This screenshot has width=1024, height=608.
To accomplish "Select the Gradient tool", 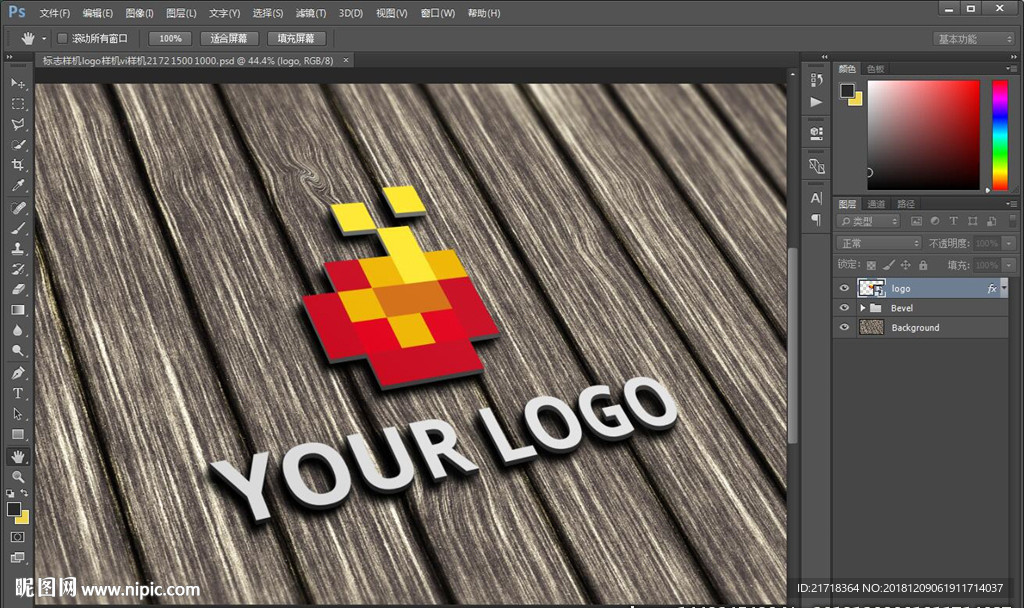I will pyautogui.click(x=18, y=310).
